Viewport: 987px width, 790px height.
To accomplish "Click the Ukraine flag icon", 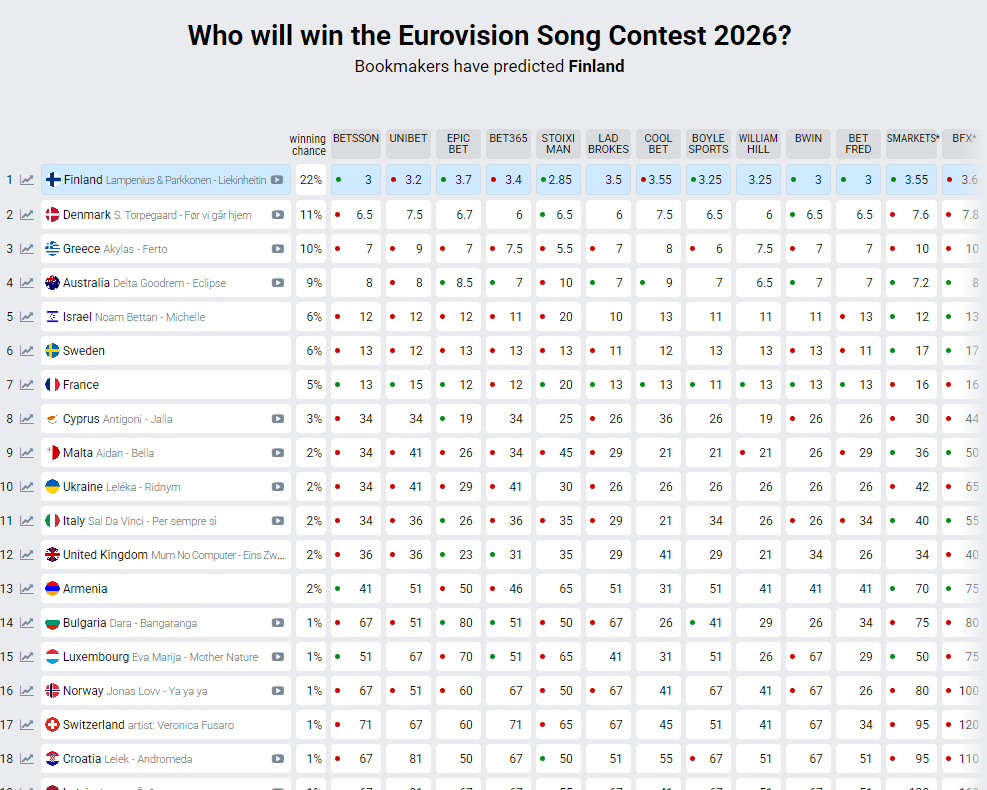I will tap(52, 487).
